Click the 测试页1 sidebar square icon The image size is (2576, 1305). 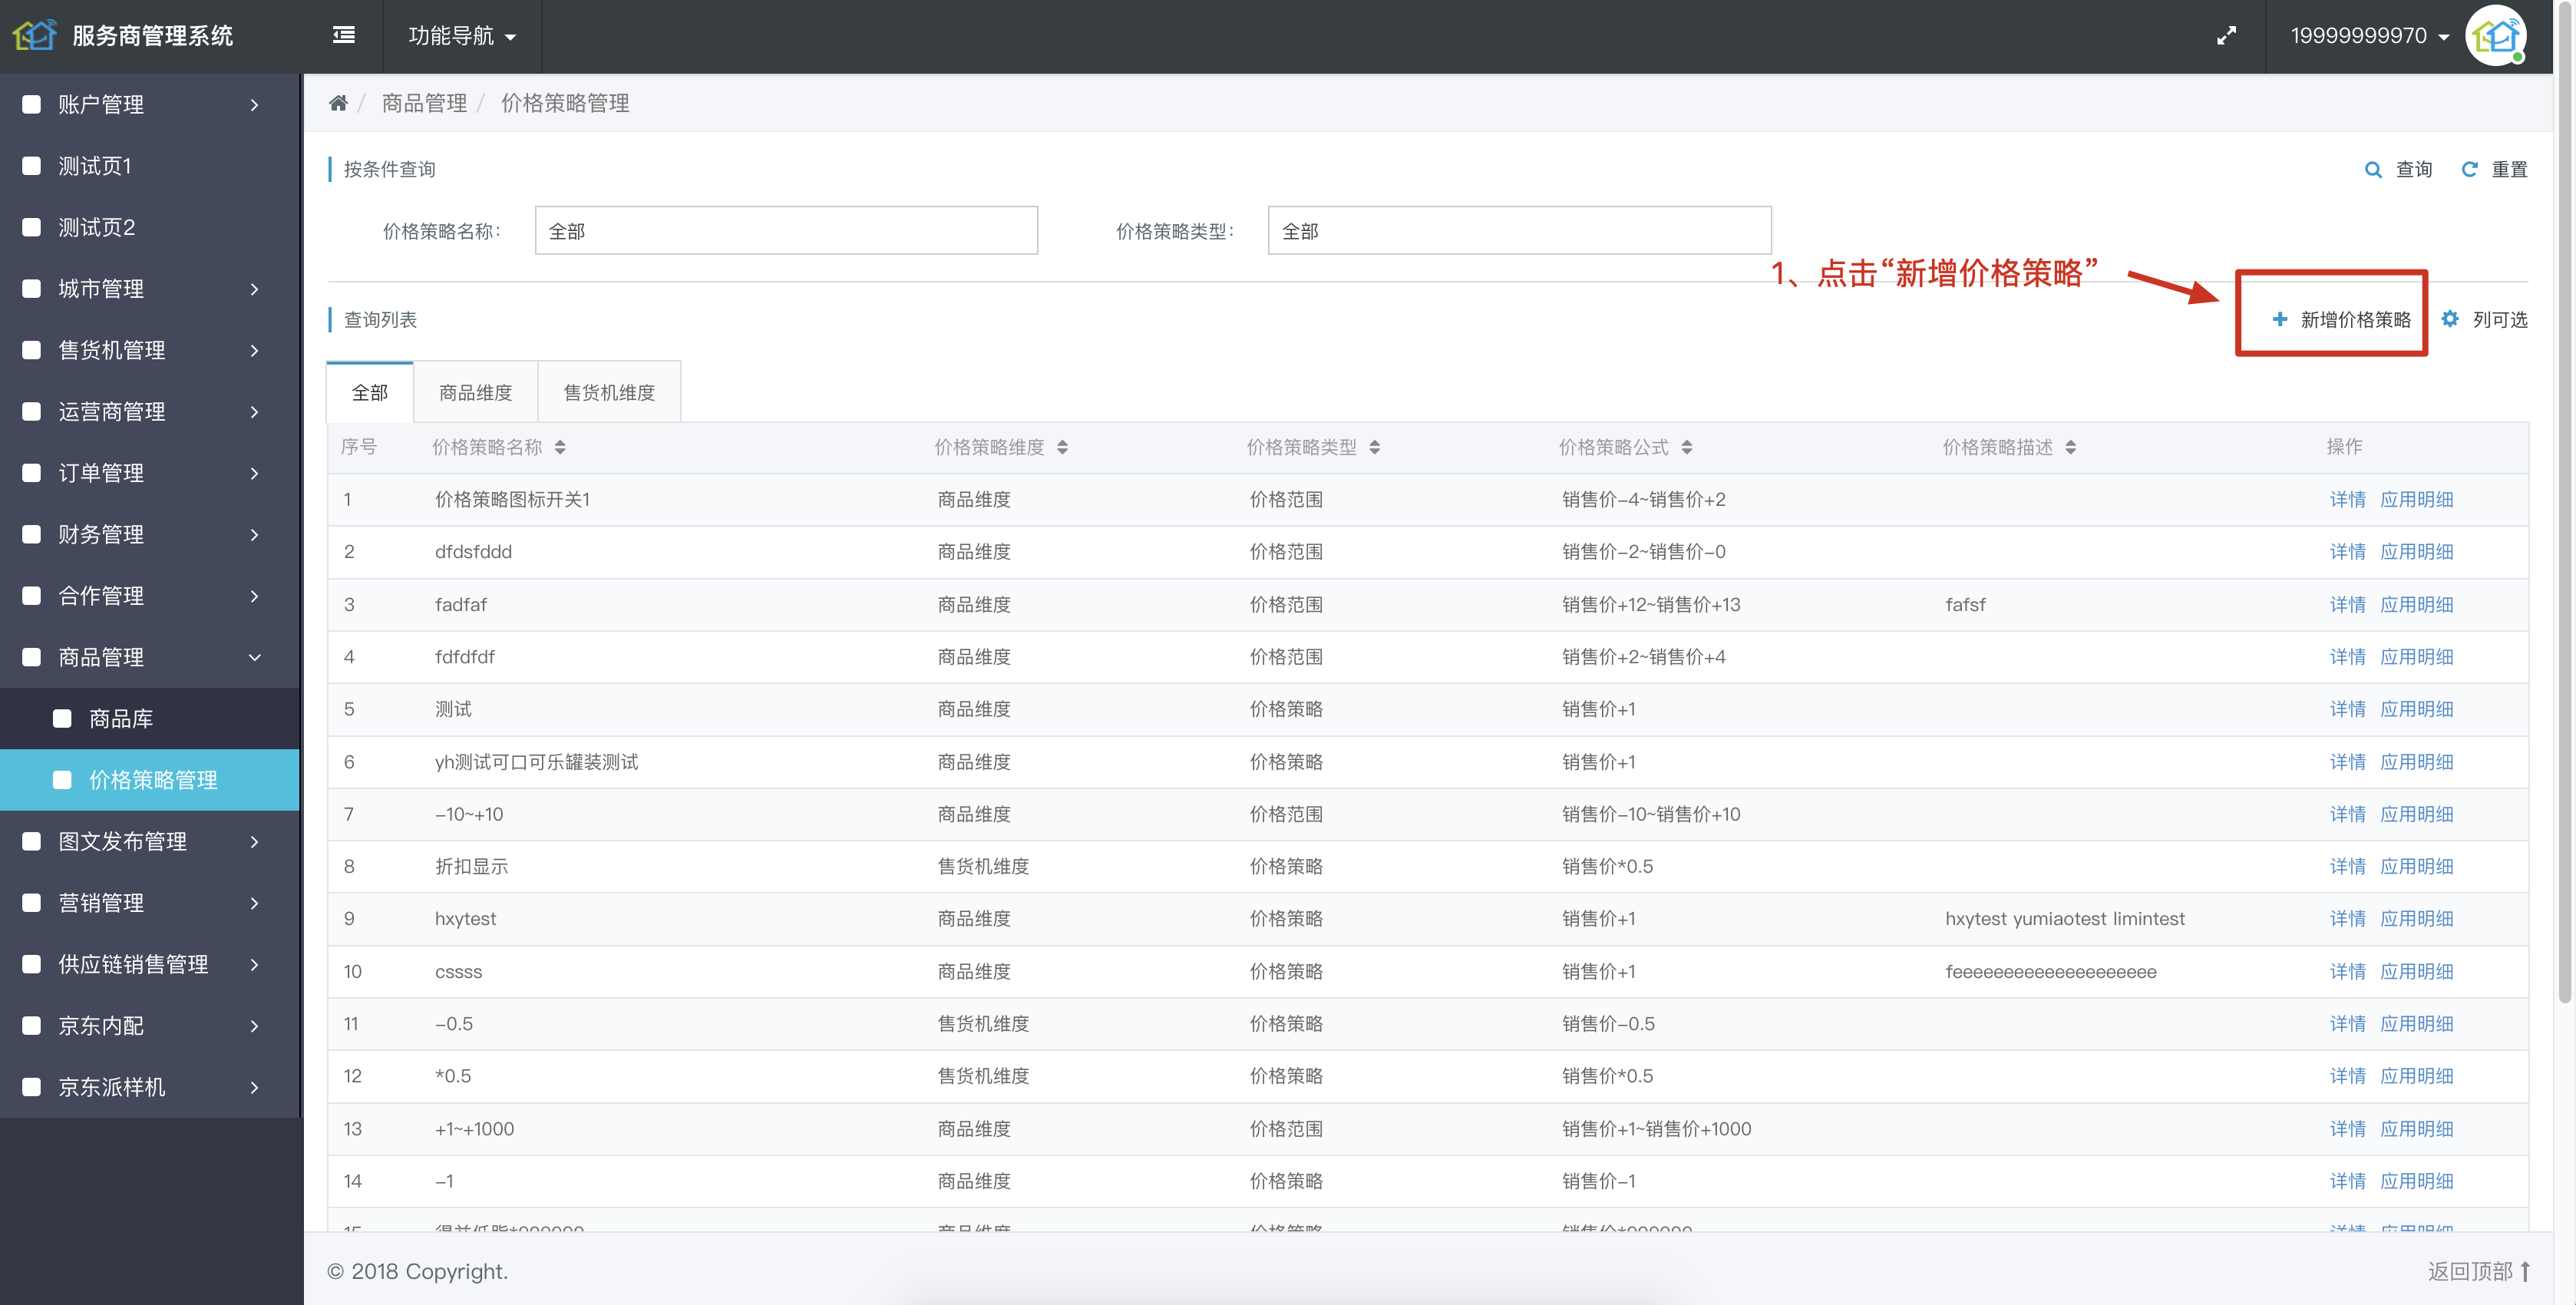coord(31,166)
